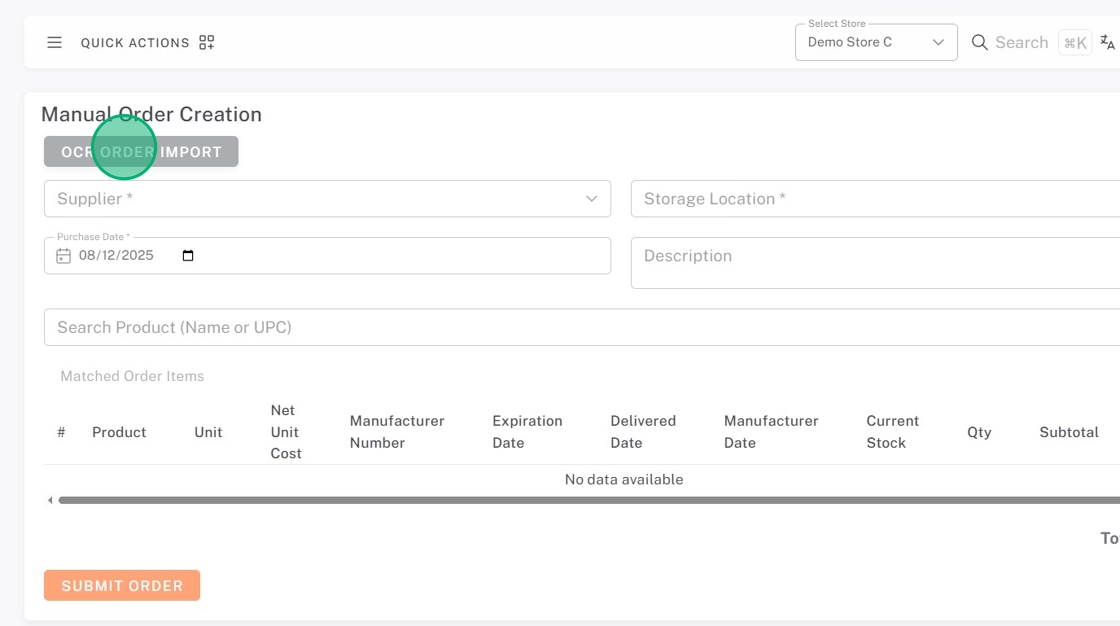Click the Quick Actions menu label

[x=135, y=43]
